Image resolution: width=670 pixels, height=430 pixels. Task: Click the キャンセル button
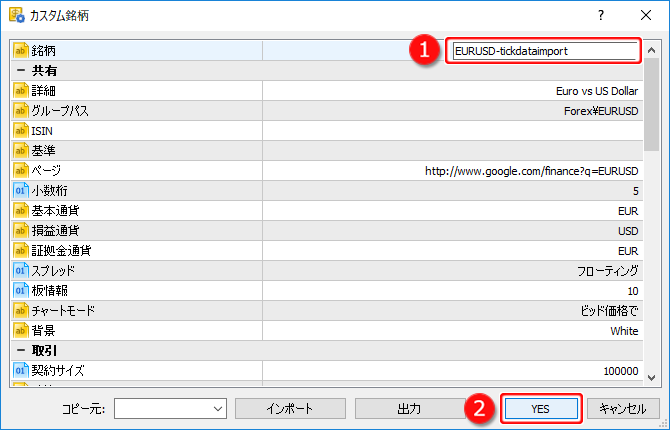[624, 409]
